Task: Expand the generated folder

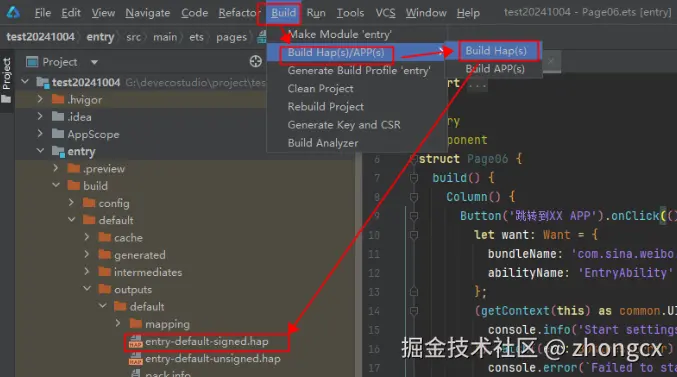Action: pos(87,254)
